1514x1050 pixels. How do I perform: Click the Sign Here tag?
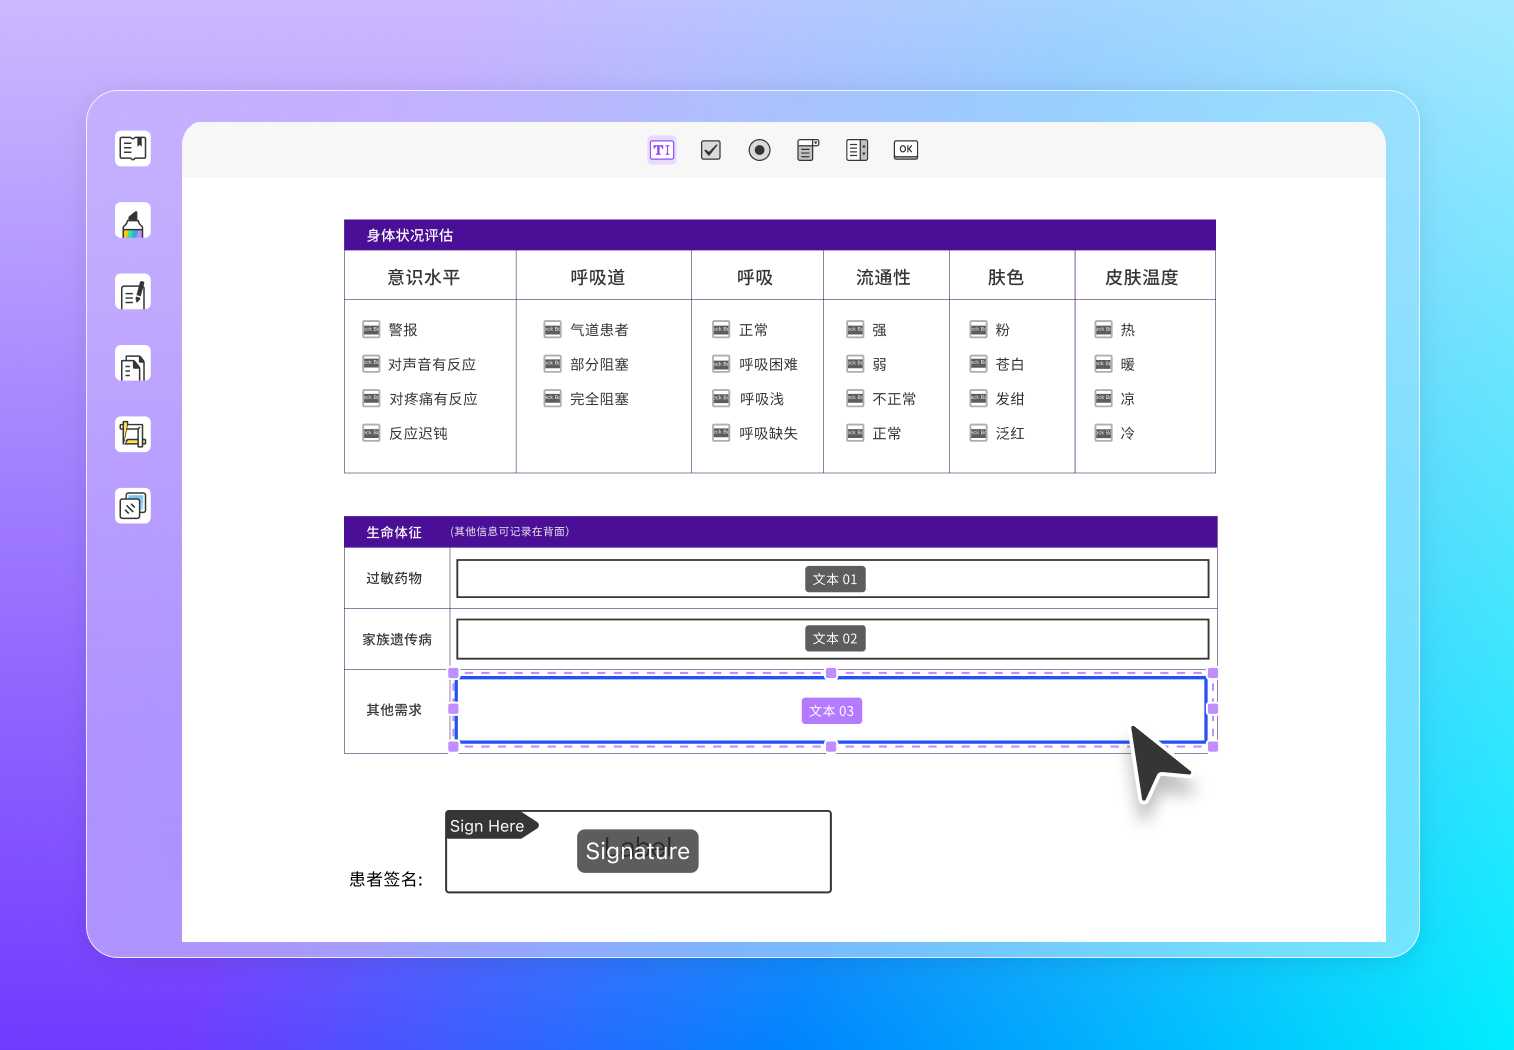pos(491,826)
